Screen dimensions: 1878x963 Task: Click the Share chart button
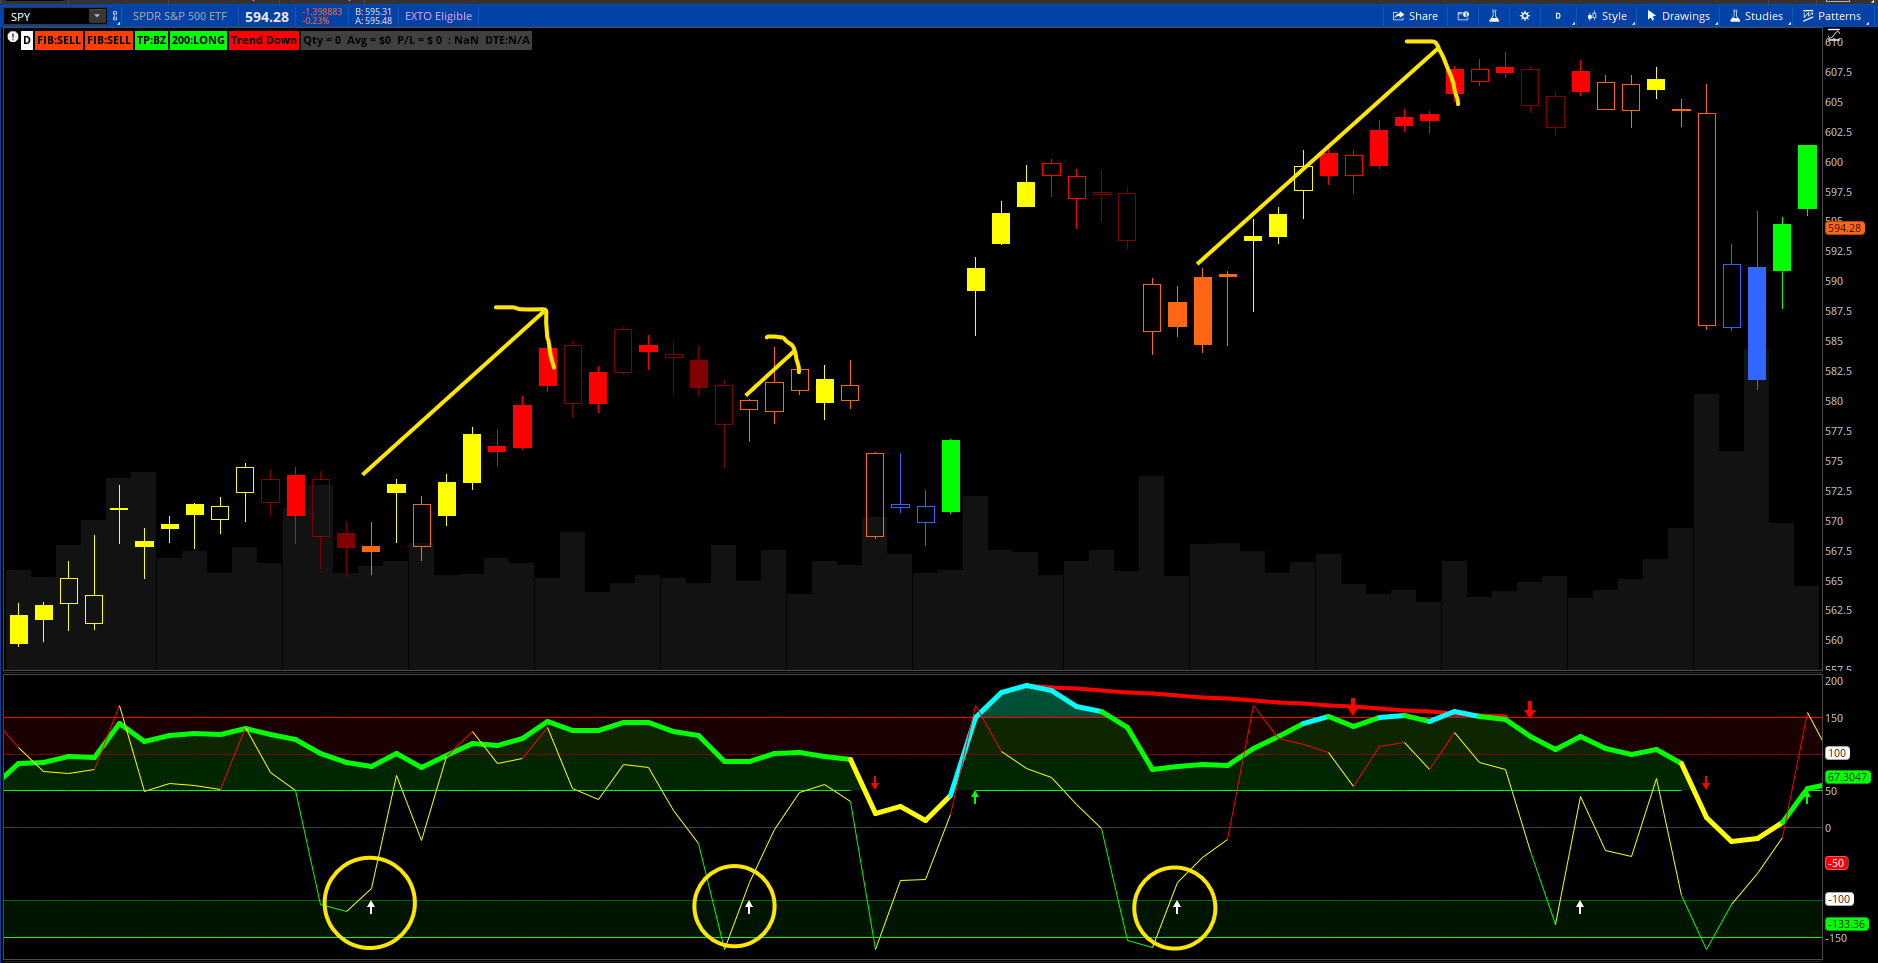tap(1415, 16)
